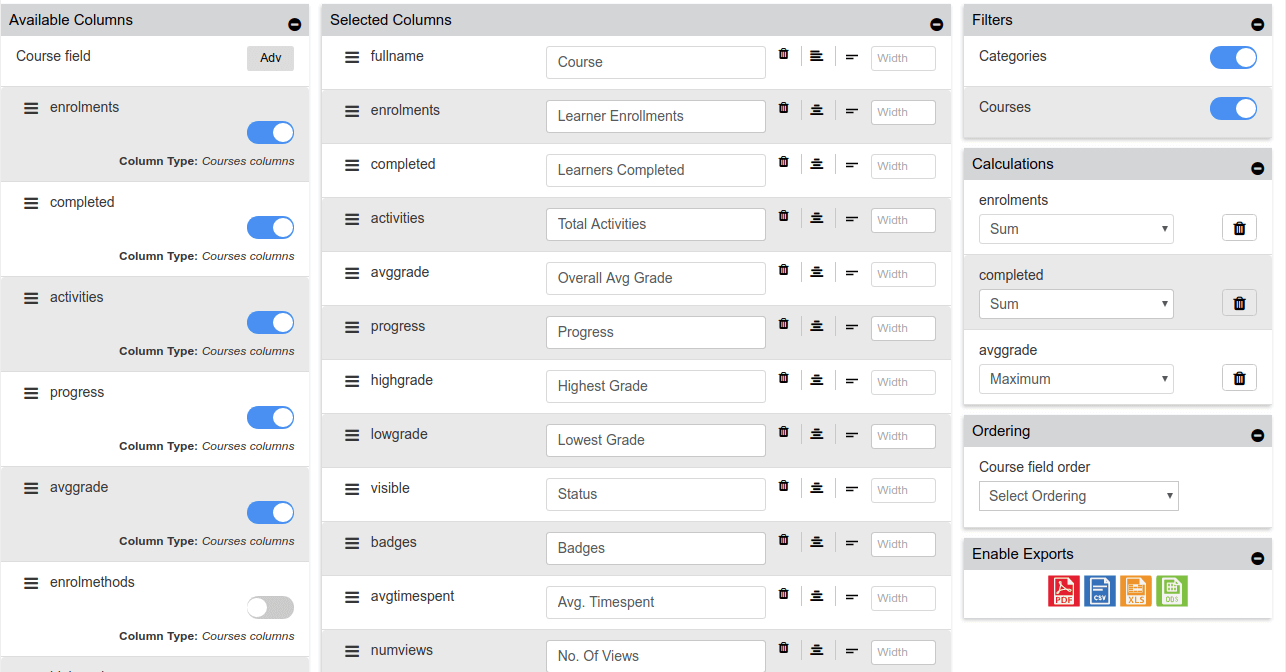This screenshot has height=672, width=1286.
Task: Export the report as ODS
Action: coord(1171,591)
